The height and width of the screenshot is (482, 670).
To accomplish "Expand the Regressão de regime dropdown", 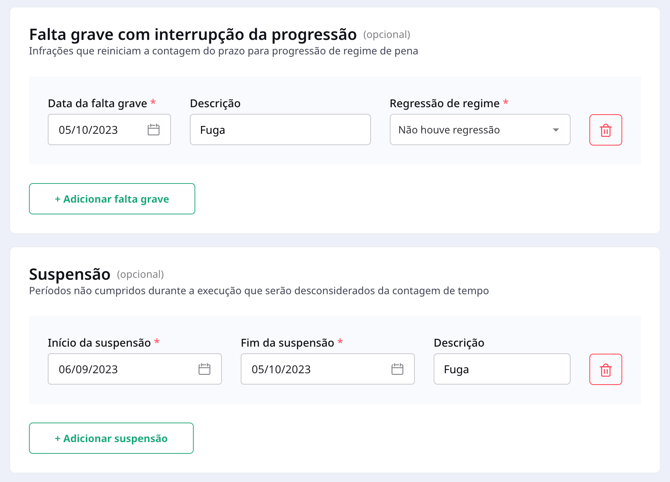I will tap(480, 129).
